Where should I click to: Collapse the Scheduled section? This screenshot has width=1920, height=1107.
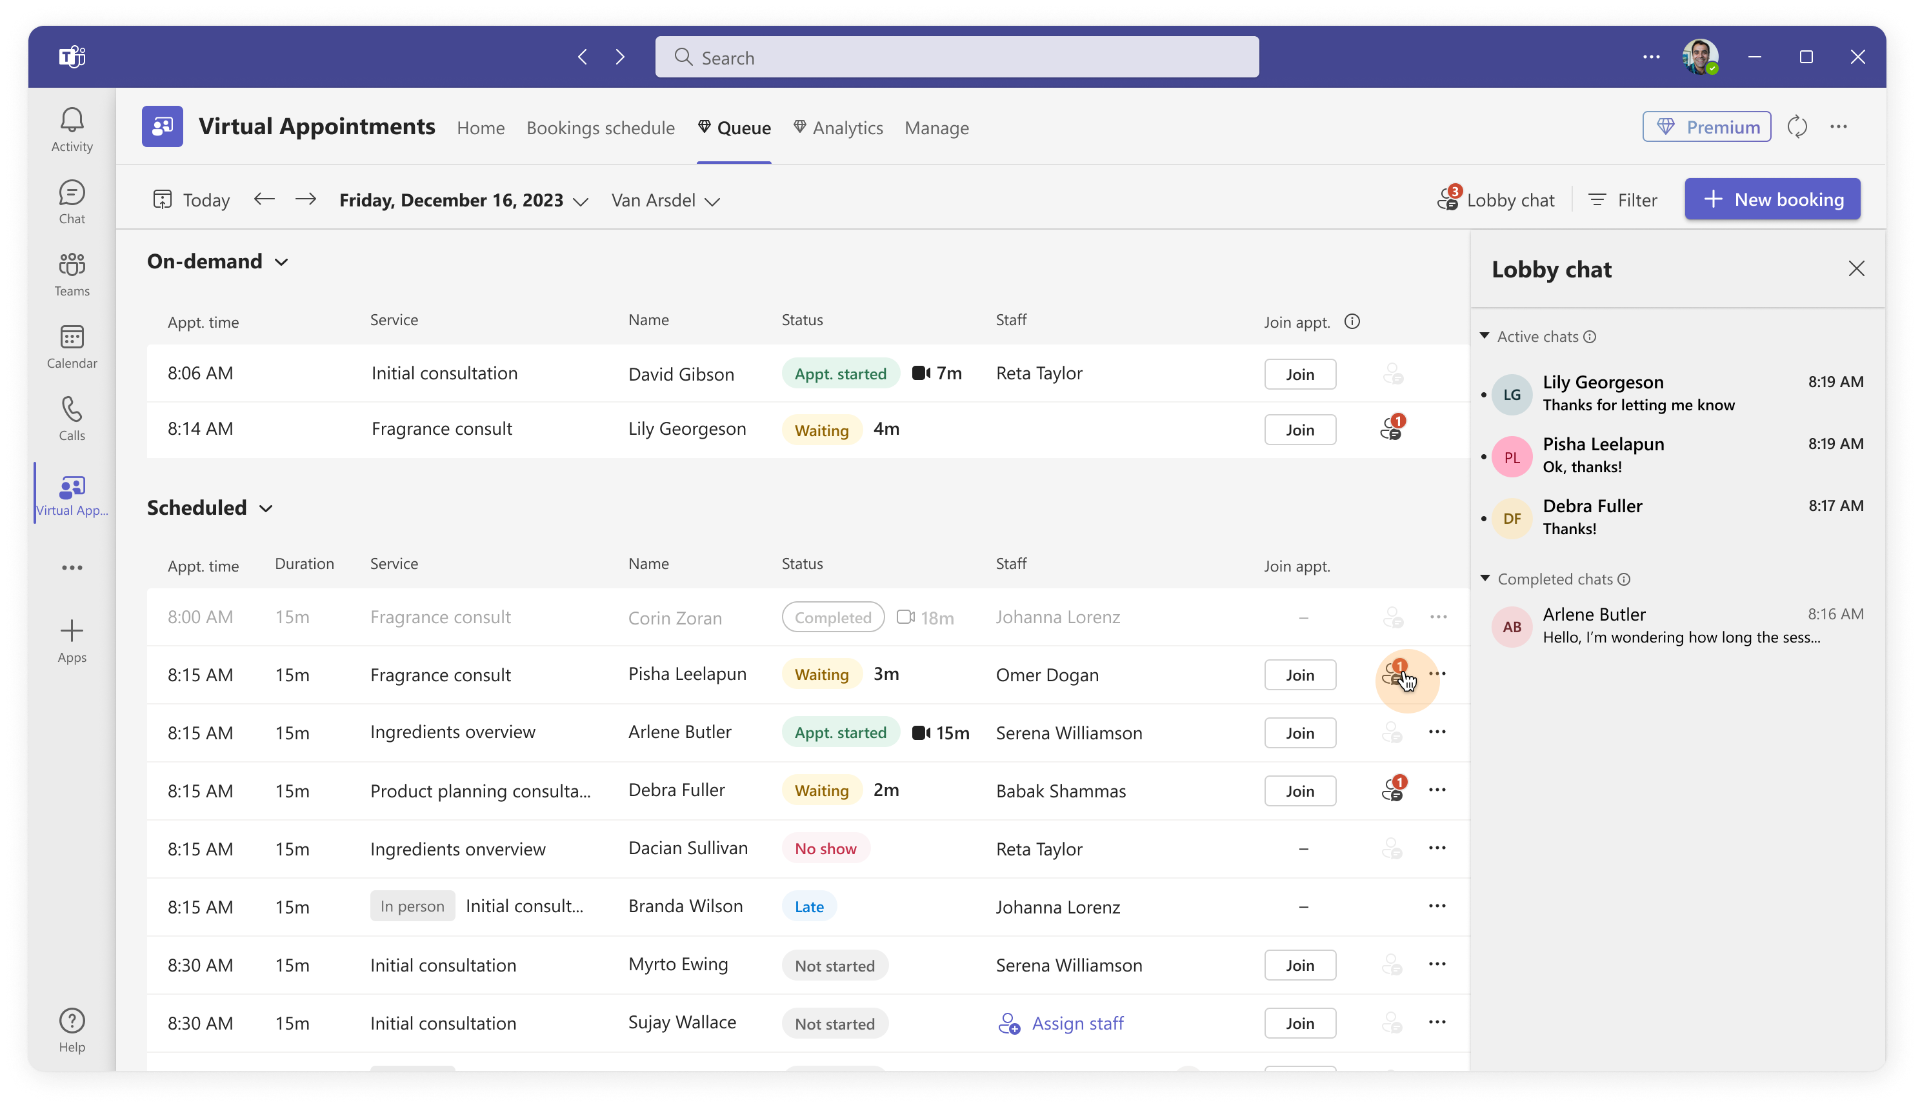coord(266,509)
